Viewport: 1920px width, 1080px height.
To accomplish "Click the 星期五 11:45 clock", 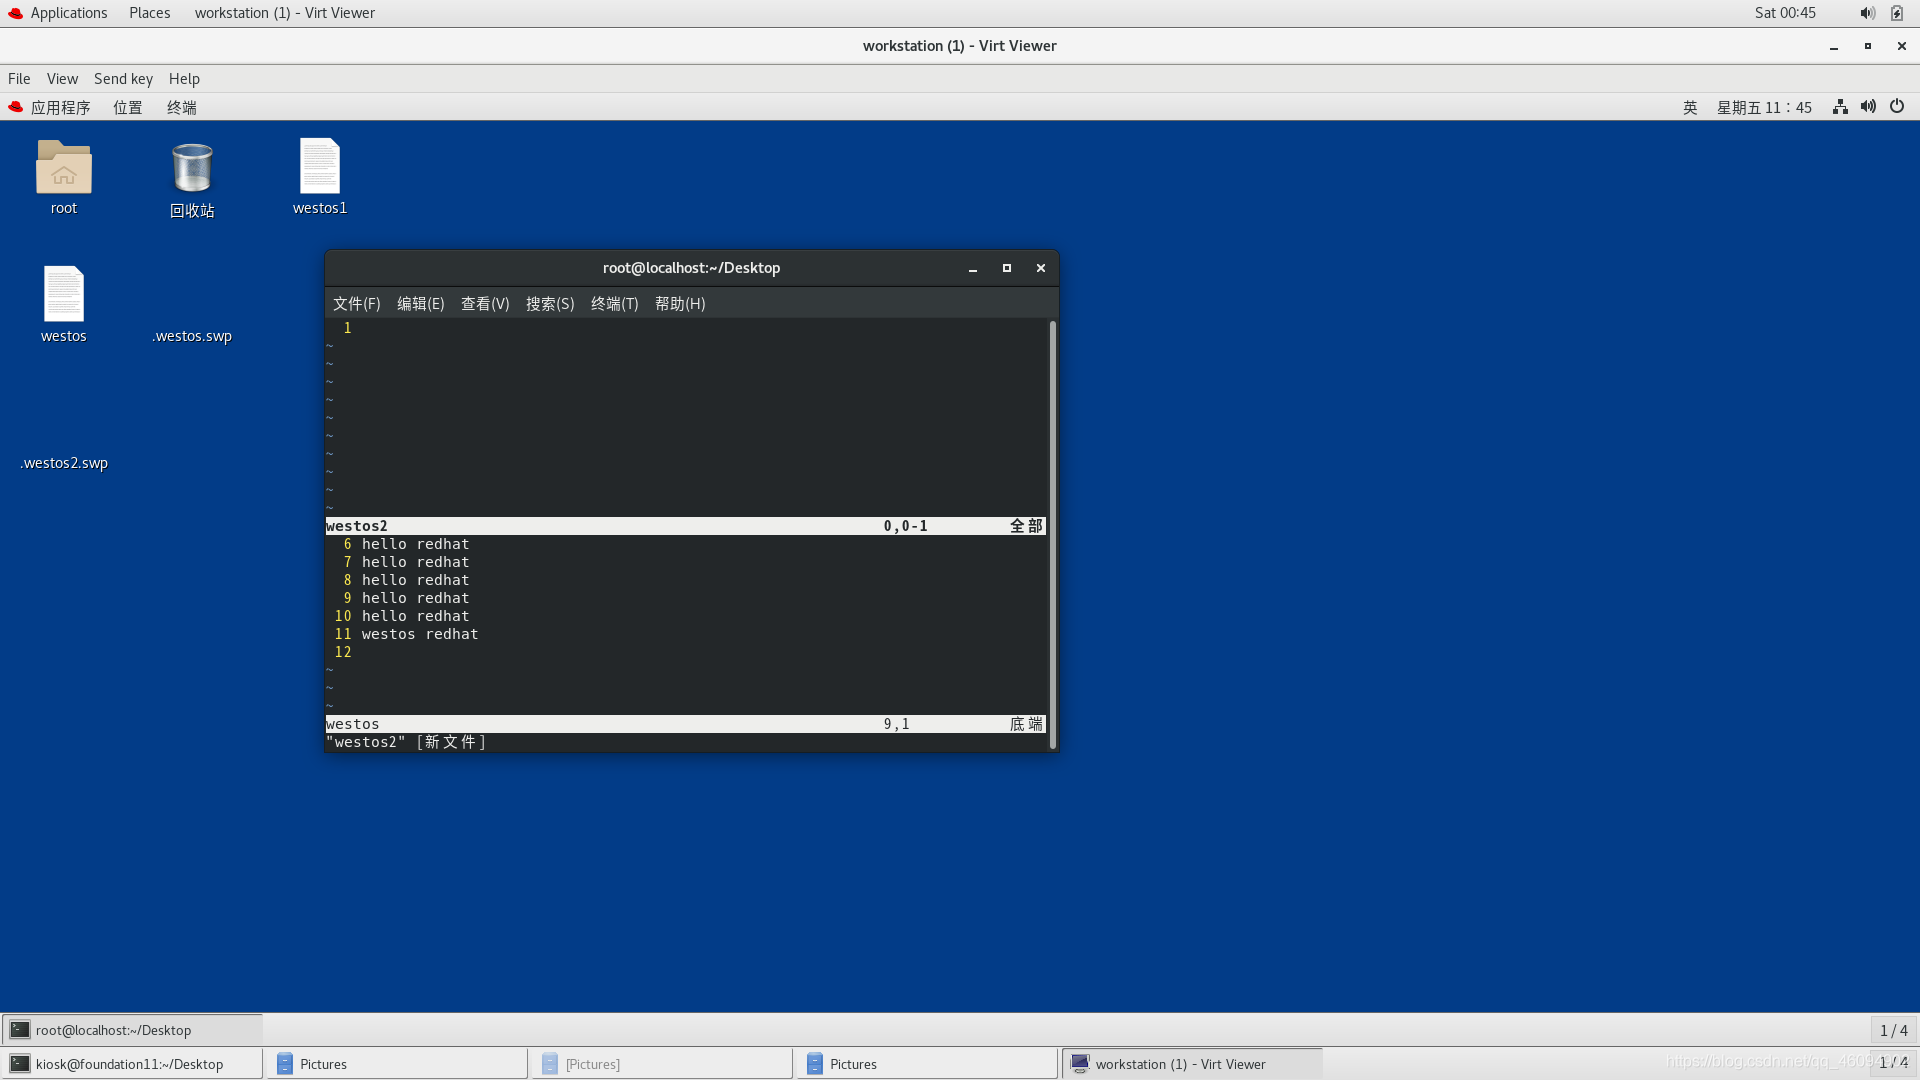I will (x=1764, y=107).
